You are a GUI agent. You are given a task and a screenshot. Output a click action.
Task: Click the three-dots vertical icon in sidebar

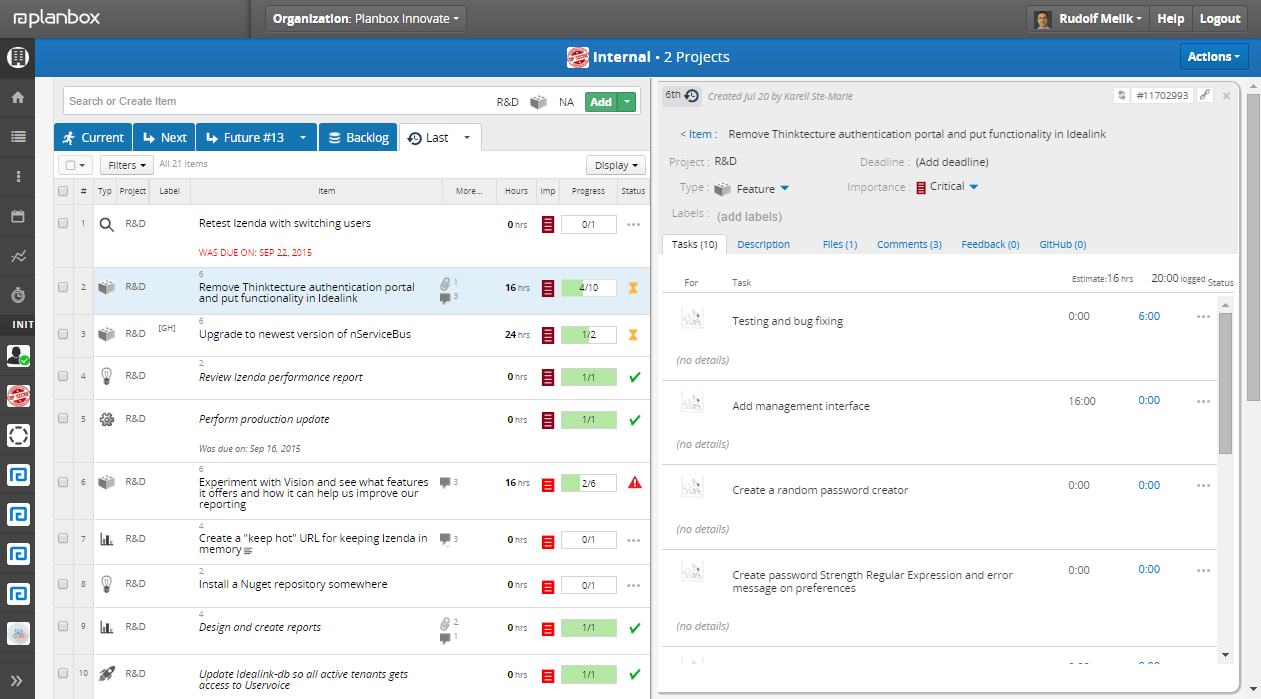17,177
